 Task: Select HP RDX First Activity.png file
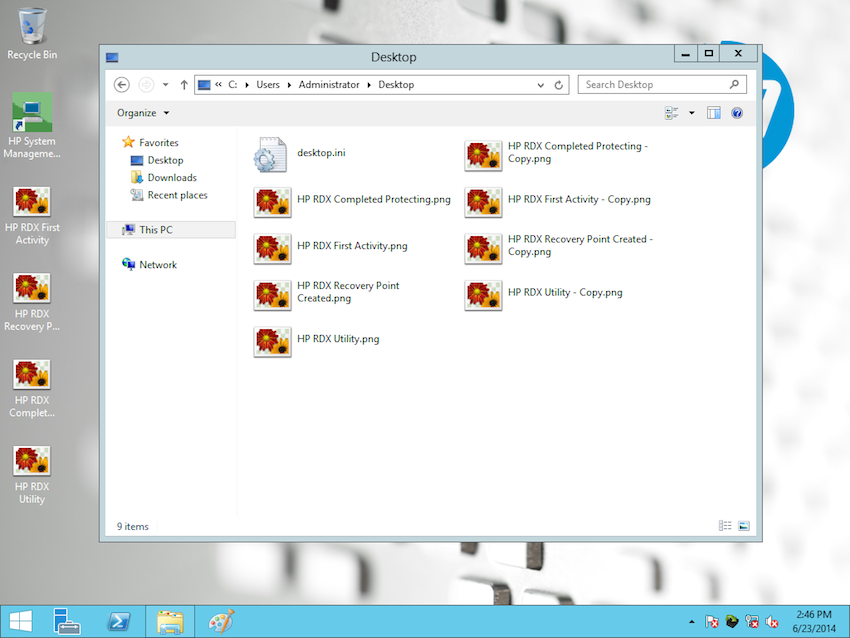click(331, 248)
